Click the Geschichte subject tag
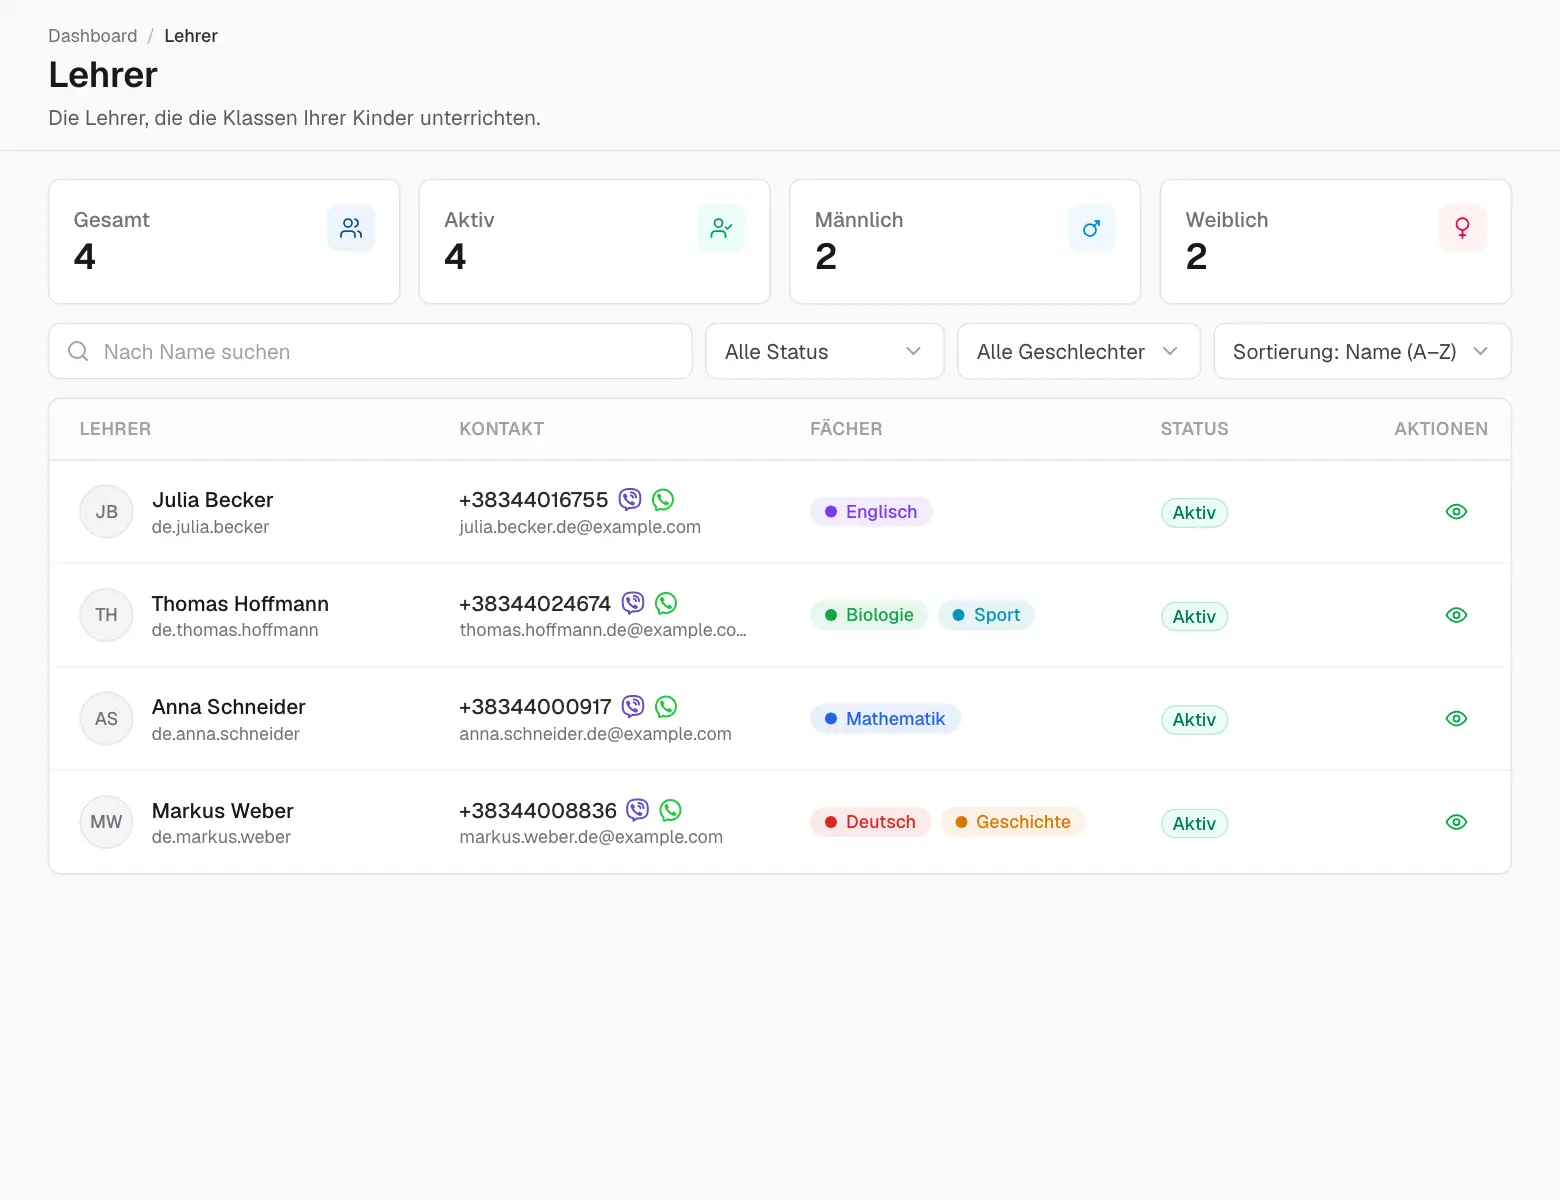This screenshot has width=1560, height=1200. tap(1013, 822)
